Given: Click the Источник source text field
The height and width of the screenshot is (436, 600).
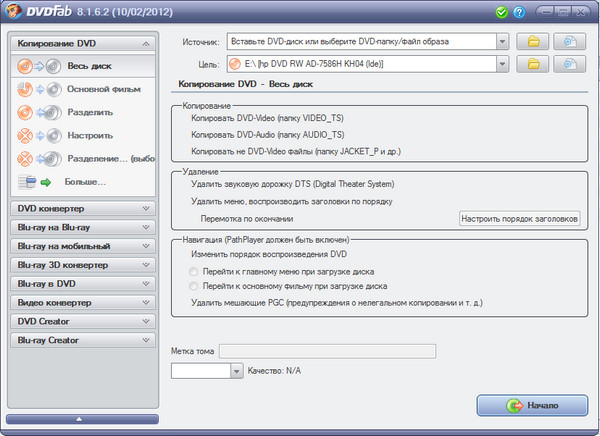Looking at the screenshot, I should point(362,41).
